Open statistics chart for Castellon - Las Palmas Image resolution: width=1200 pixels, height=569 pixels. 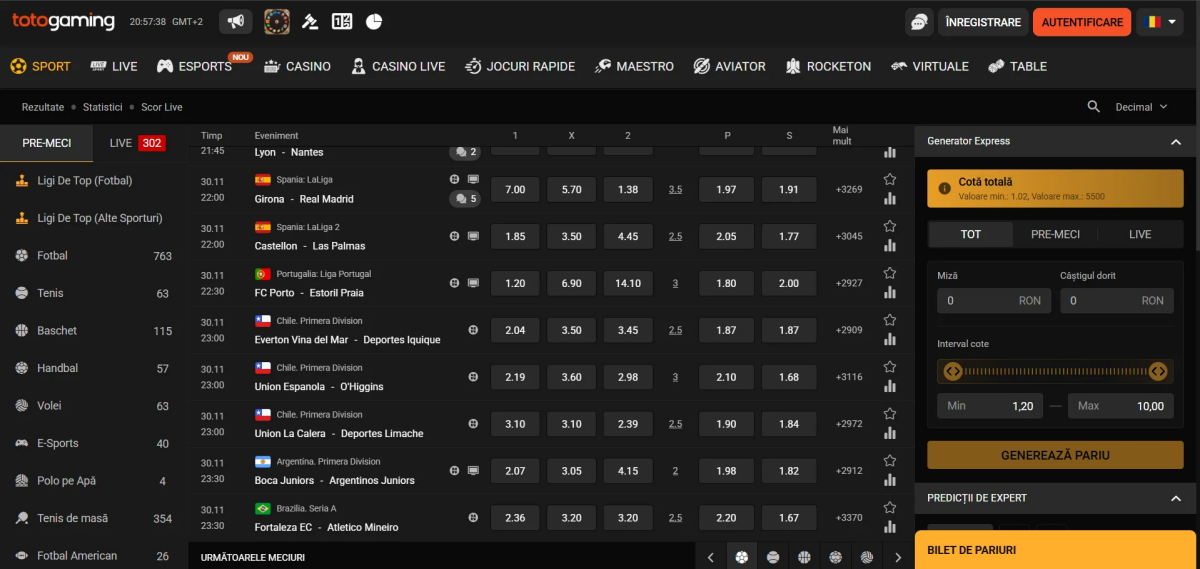(889, 246)
